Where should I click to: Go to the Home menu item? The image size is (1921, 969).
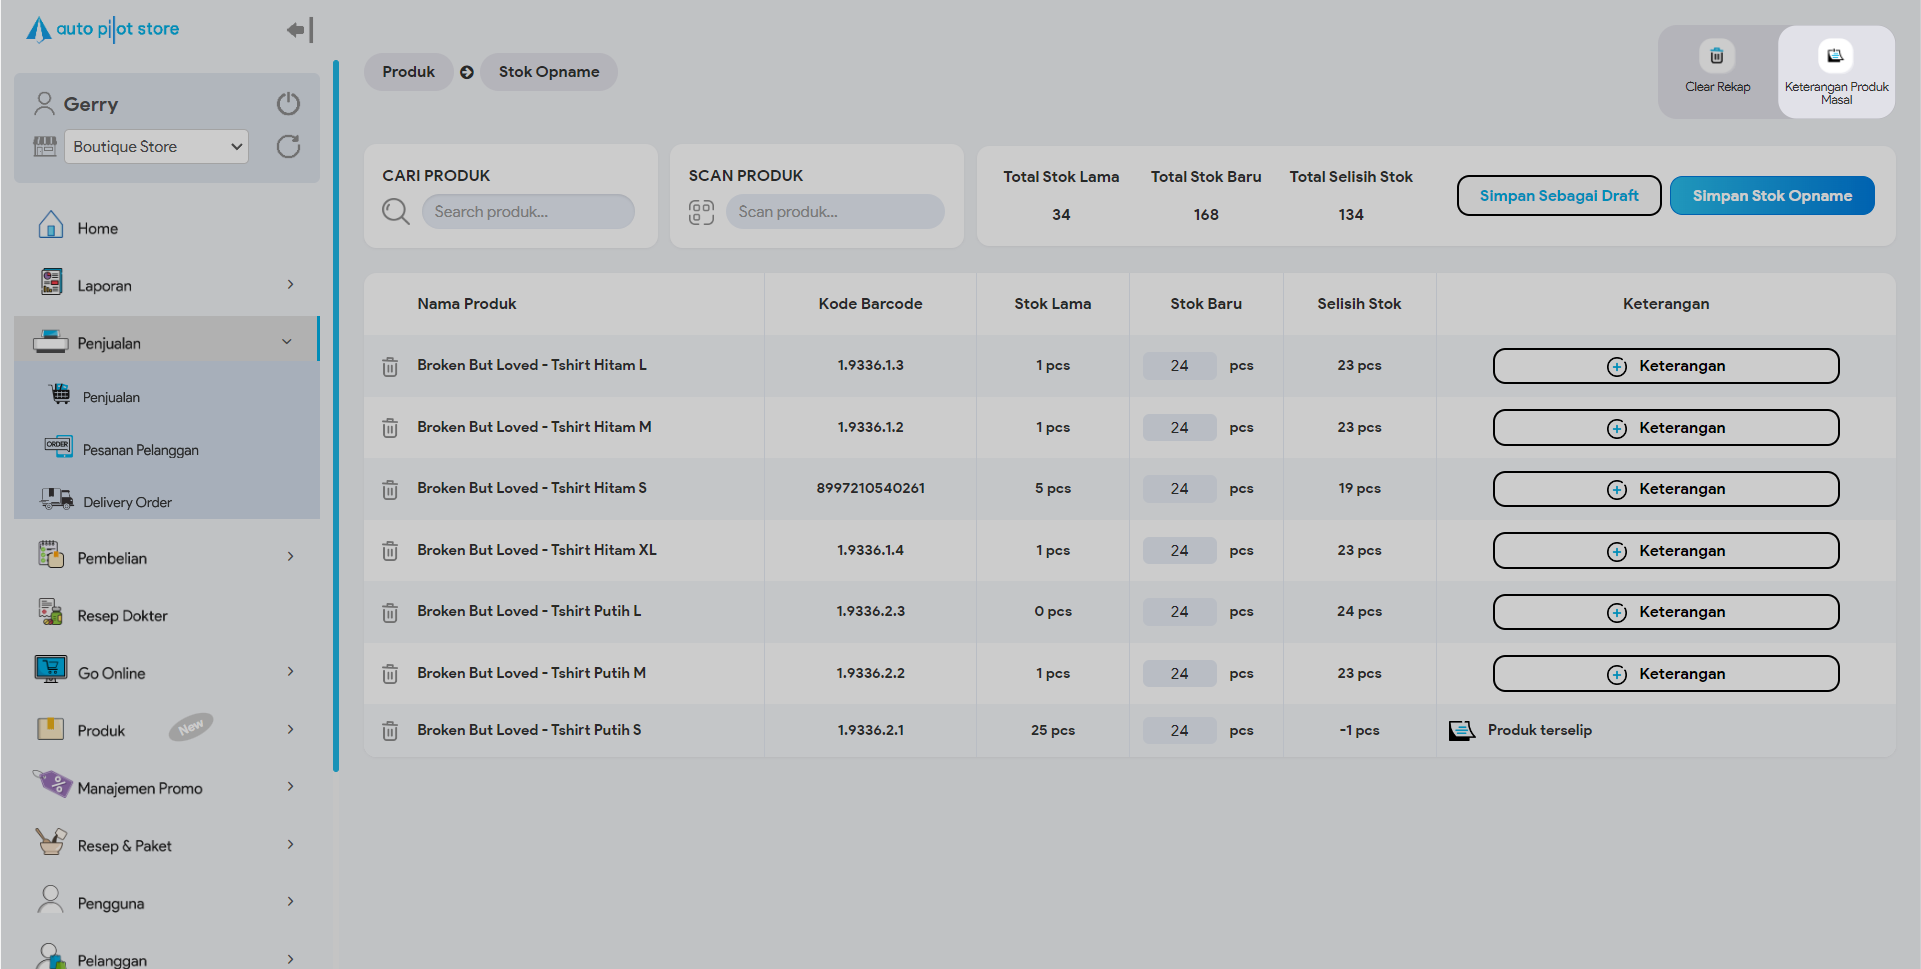pos(98,229)
